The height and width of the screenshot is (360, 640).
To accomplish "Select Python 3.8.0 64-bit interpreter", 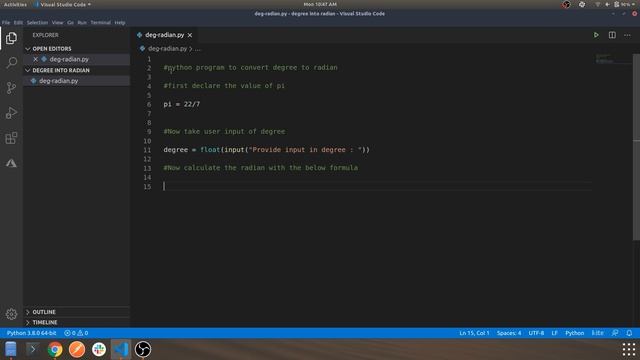I will tap(31, 333).
